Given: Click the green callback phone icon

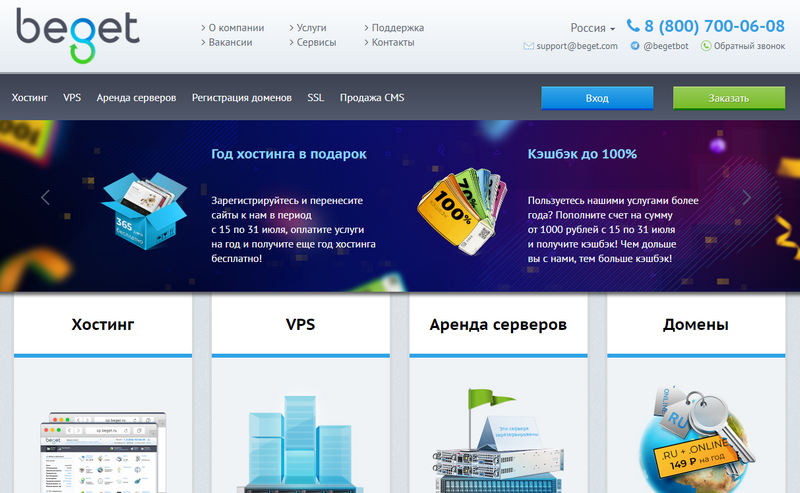Looking at the screenshot, I should point(706,46).
